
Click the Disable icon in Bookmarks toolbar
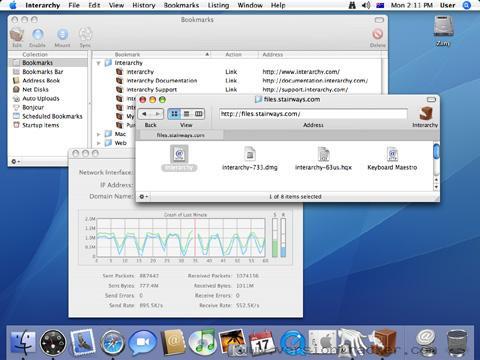(x=38, y=35)
